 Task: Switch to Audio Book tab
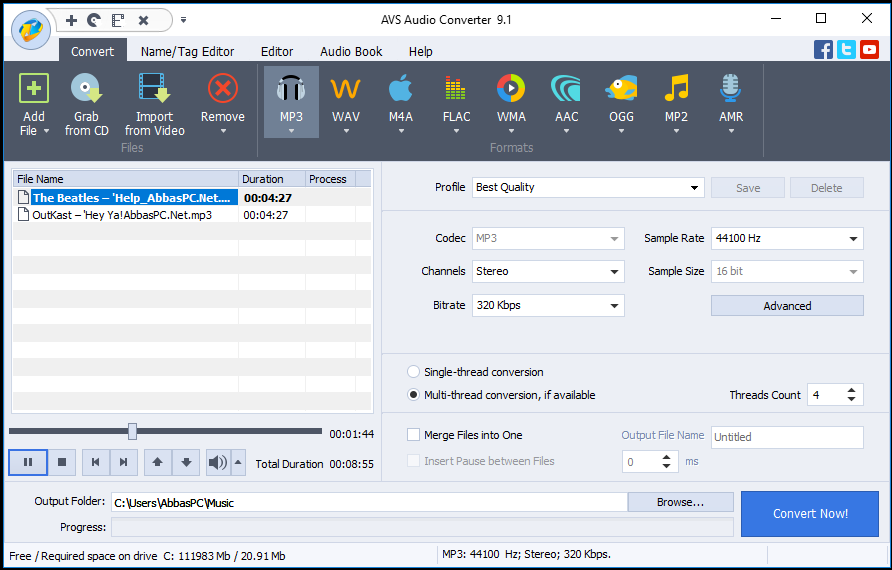(x=351, y=51)
